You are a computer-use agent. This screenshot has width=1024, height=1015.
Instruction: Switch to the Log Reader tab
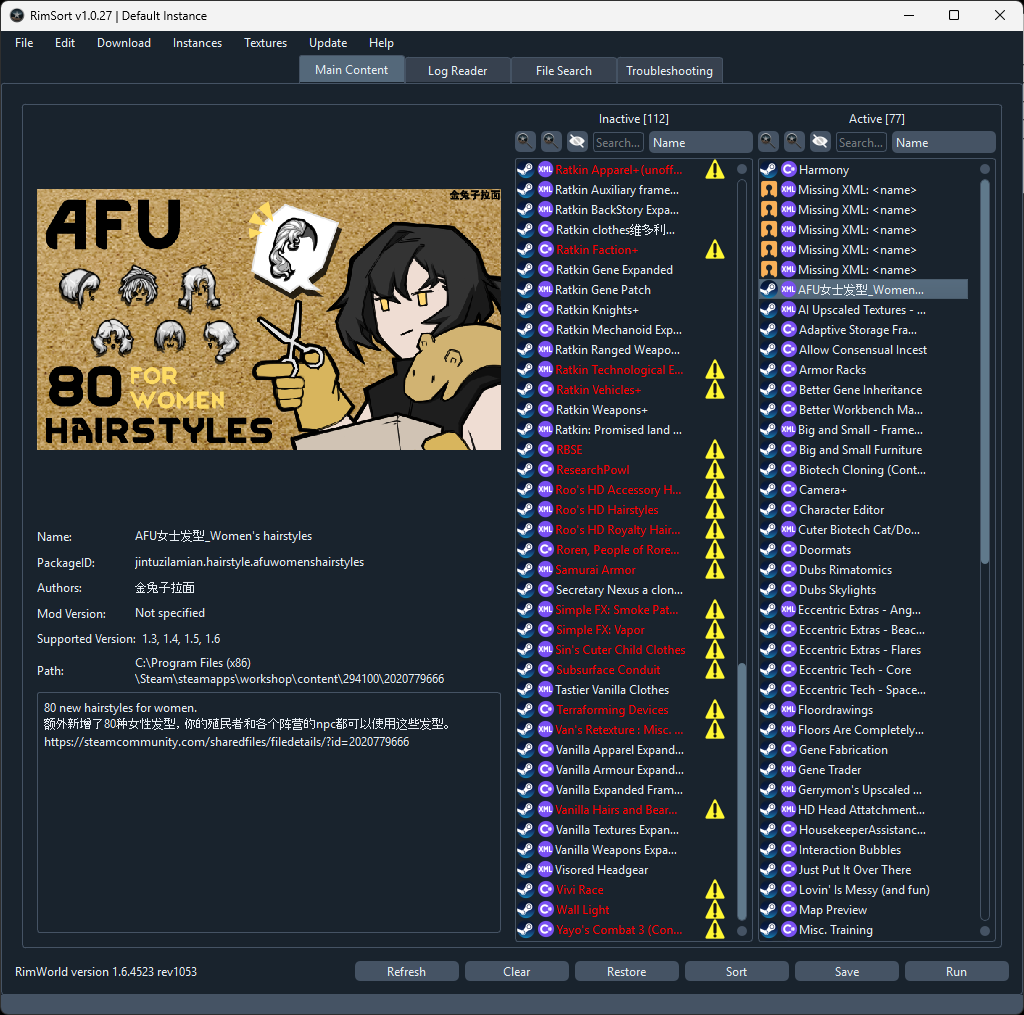coord(457,71)
